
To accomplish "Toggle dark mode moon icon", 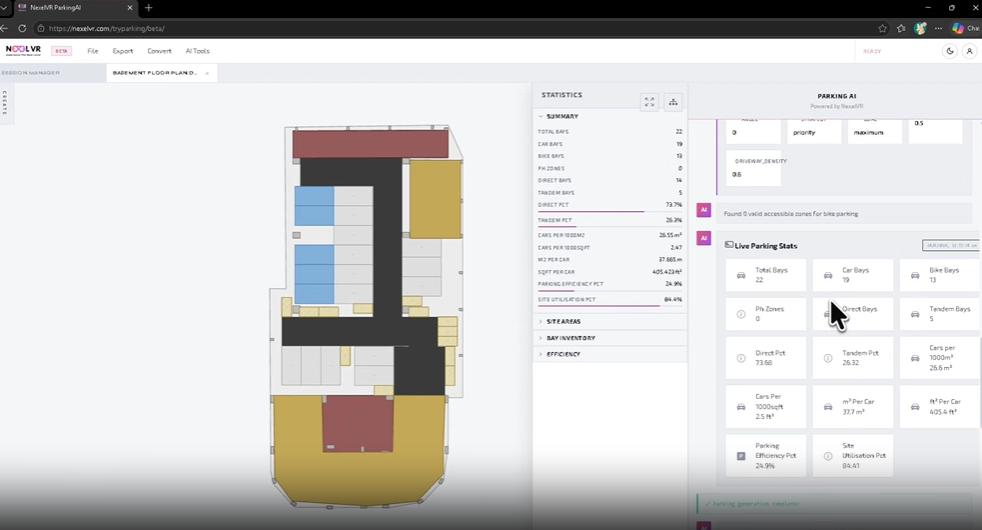I will [950, 51].
